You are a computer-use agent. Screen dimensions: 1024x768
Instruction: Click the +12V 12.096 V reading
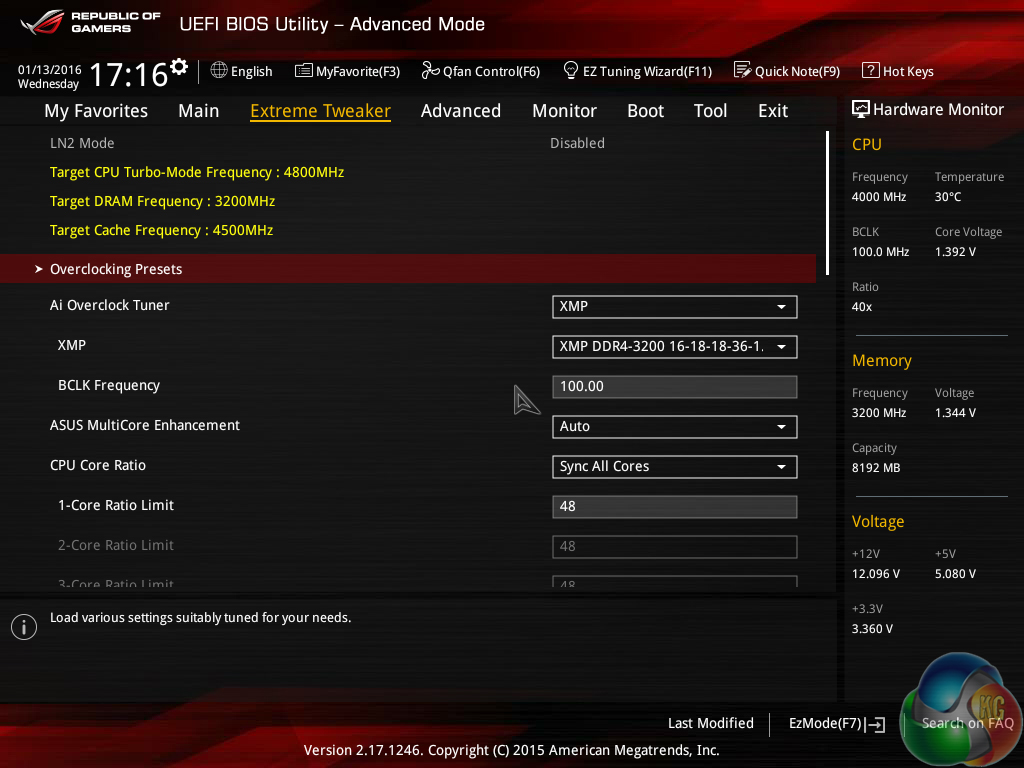coord(876,573)
